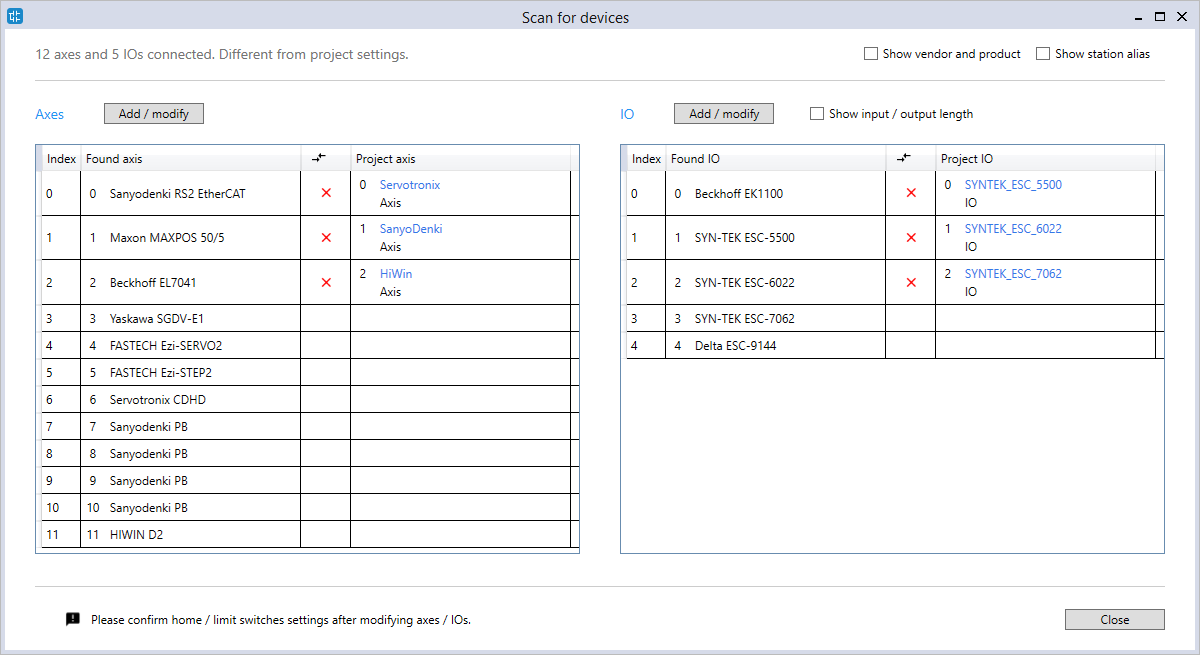Click the red X beside Beckhoff EK1100
The image size is (1200, 655).
coord(911,194)
